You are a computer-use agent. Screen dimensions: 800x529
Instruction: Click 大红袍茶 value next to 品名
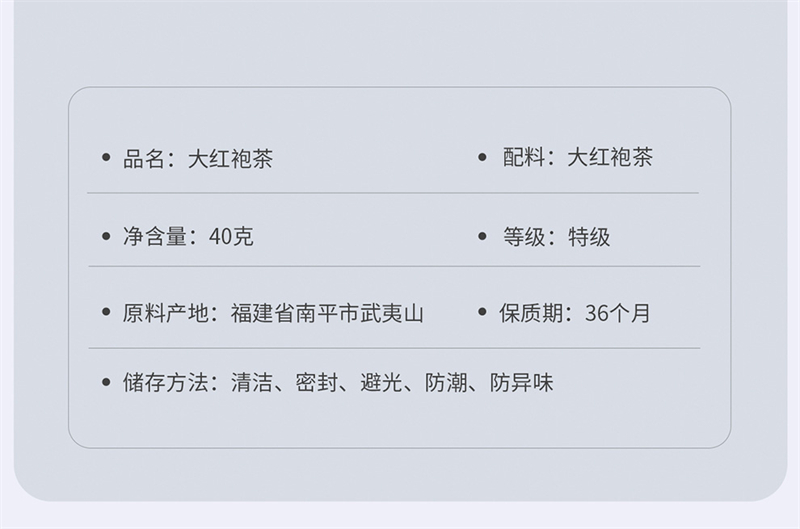[x=230, y=158]
